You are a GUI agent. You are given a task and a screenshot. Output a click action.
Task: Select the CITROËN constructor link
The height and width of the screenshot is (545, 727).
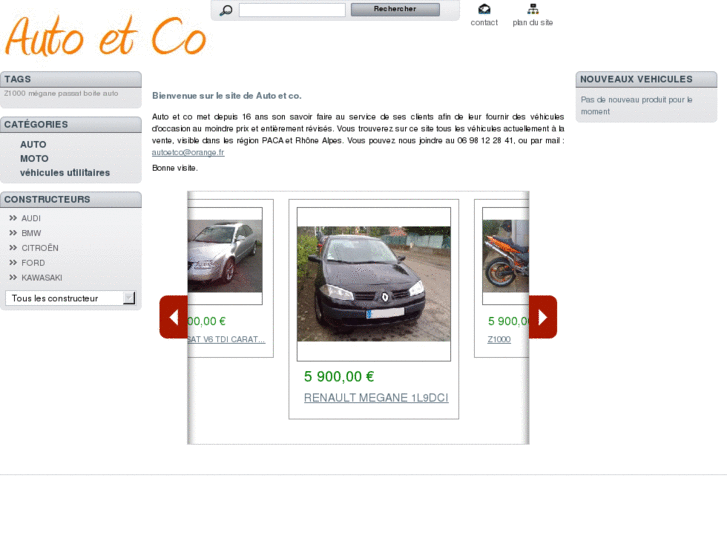[40, 248]
